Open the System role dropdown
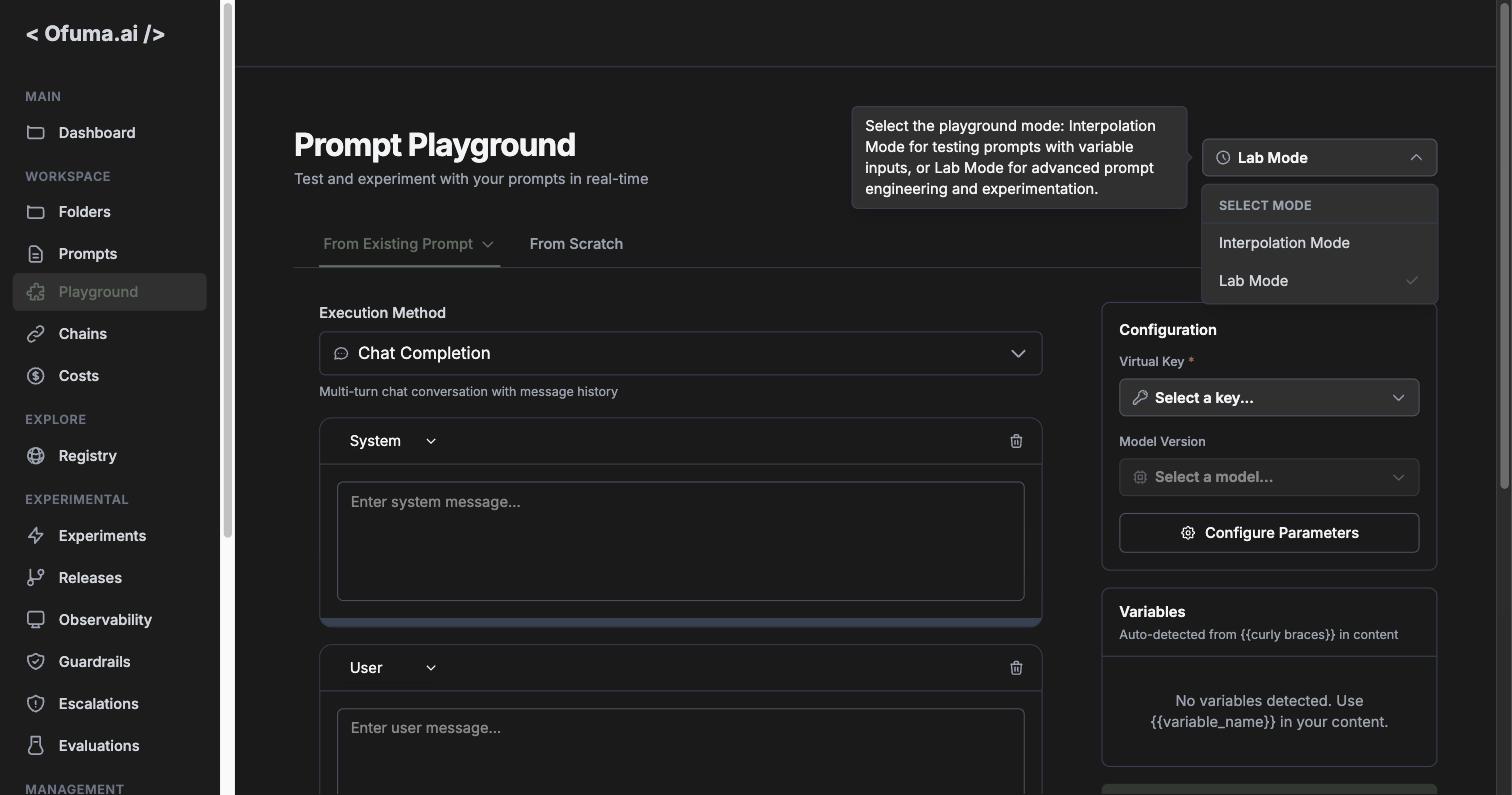This screenshot has width=1512, height=795. pos(393,441)
